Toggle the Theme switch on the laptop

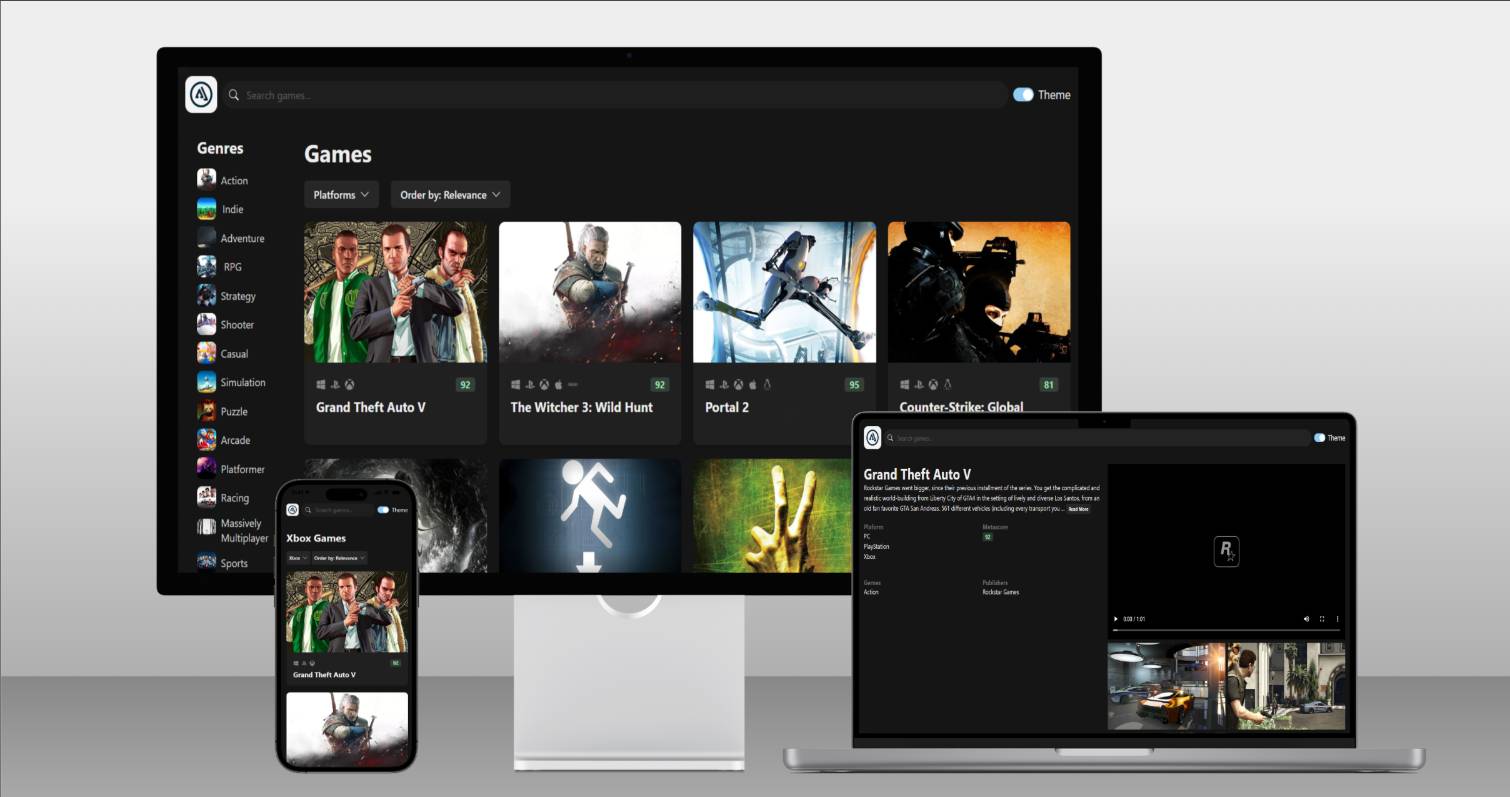coord(1319,438)
